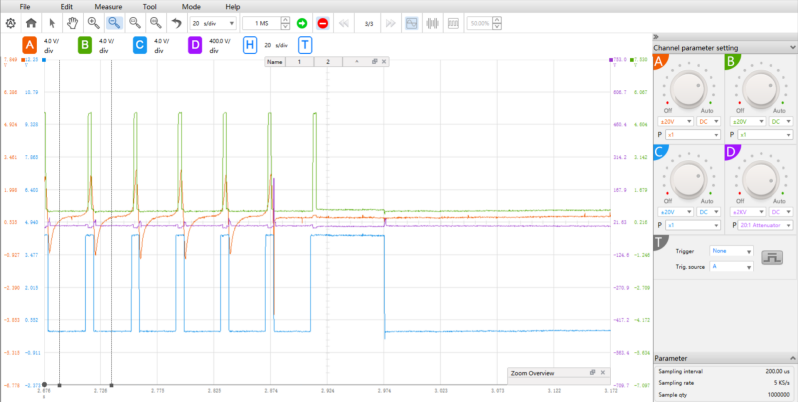Click the H horizontal timebase button
The width and height of the screenshot is (798, 402).
pos(249,45)
